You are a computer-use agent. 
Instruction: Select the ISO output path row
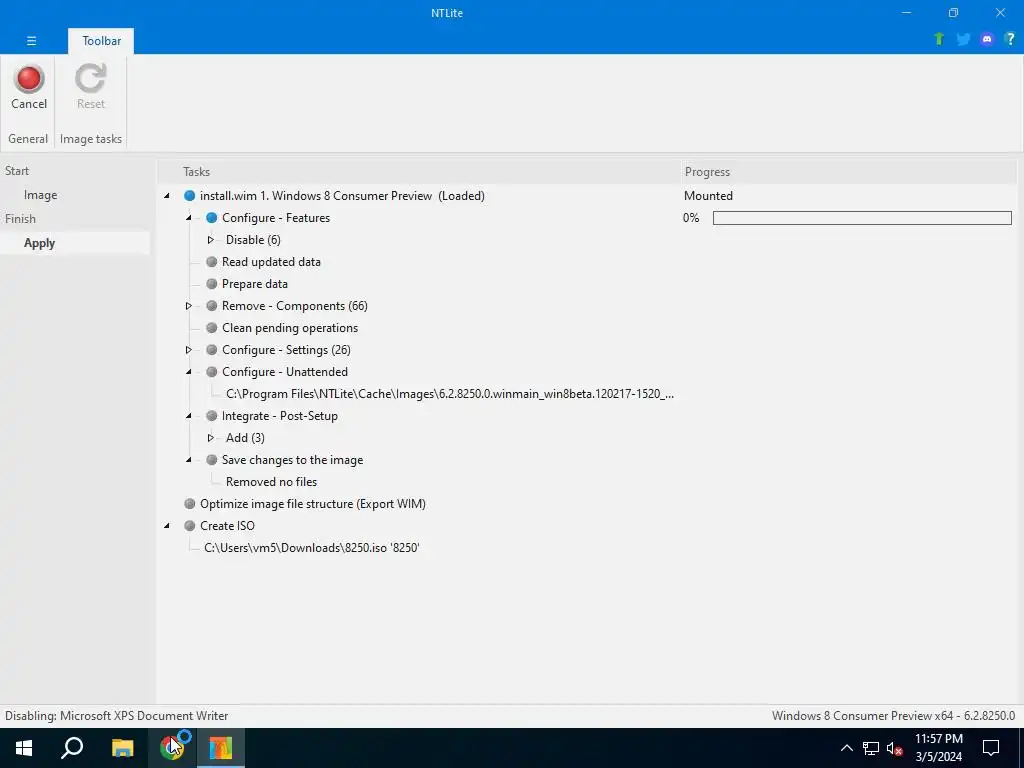[x=312, y=548]
